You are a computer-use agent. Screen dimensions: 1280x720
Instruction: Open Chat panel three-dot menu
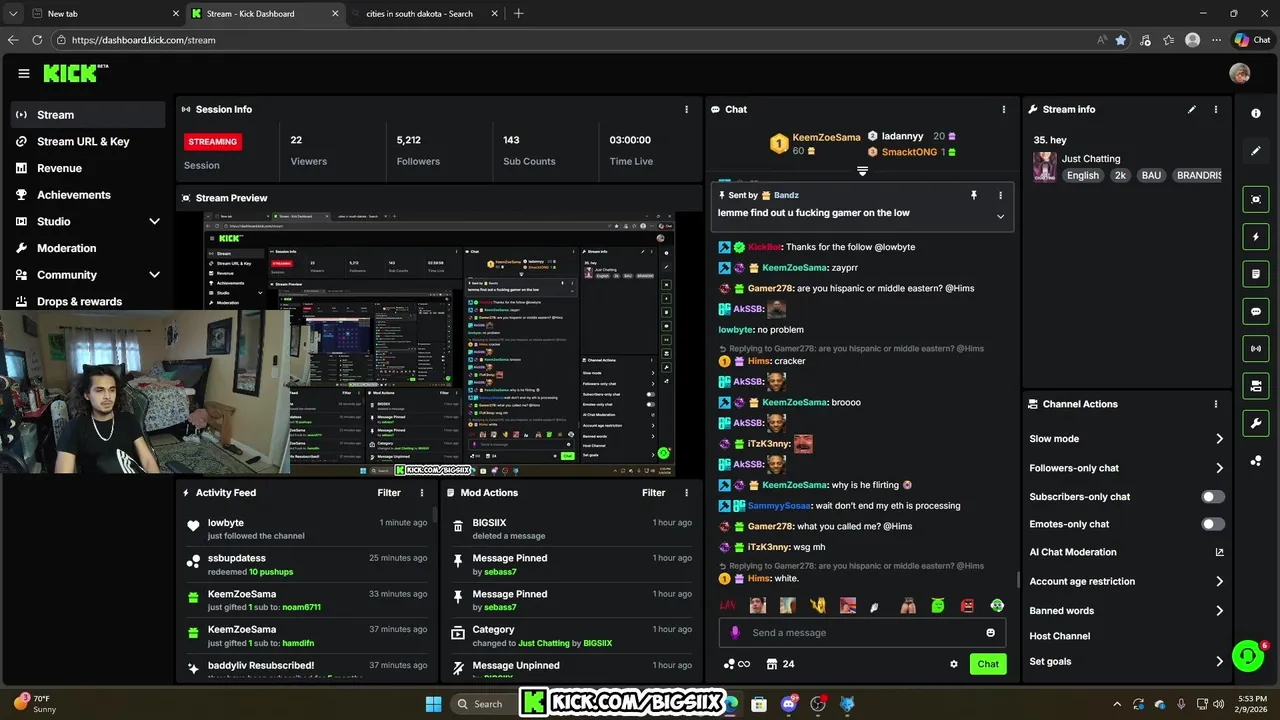[1004, 109]
